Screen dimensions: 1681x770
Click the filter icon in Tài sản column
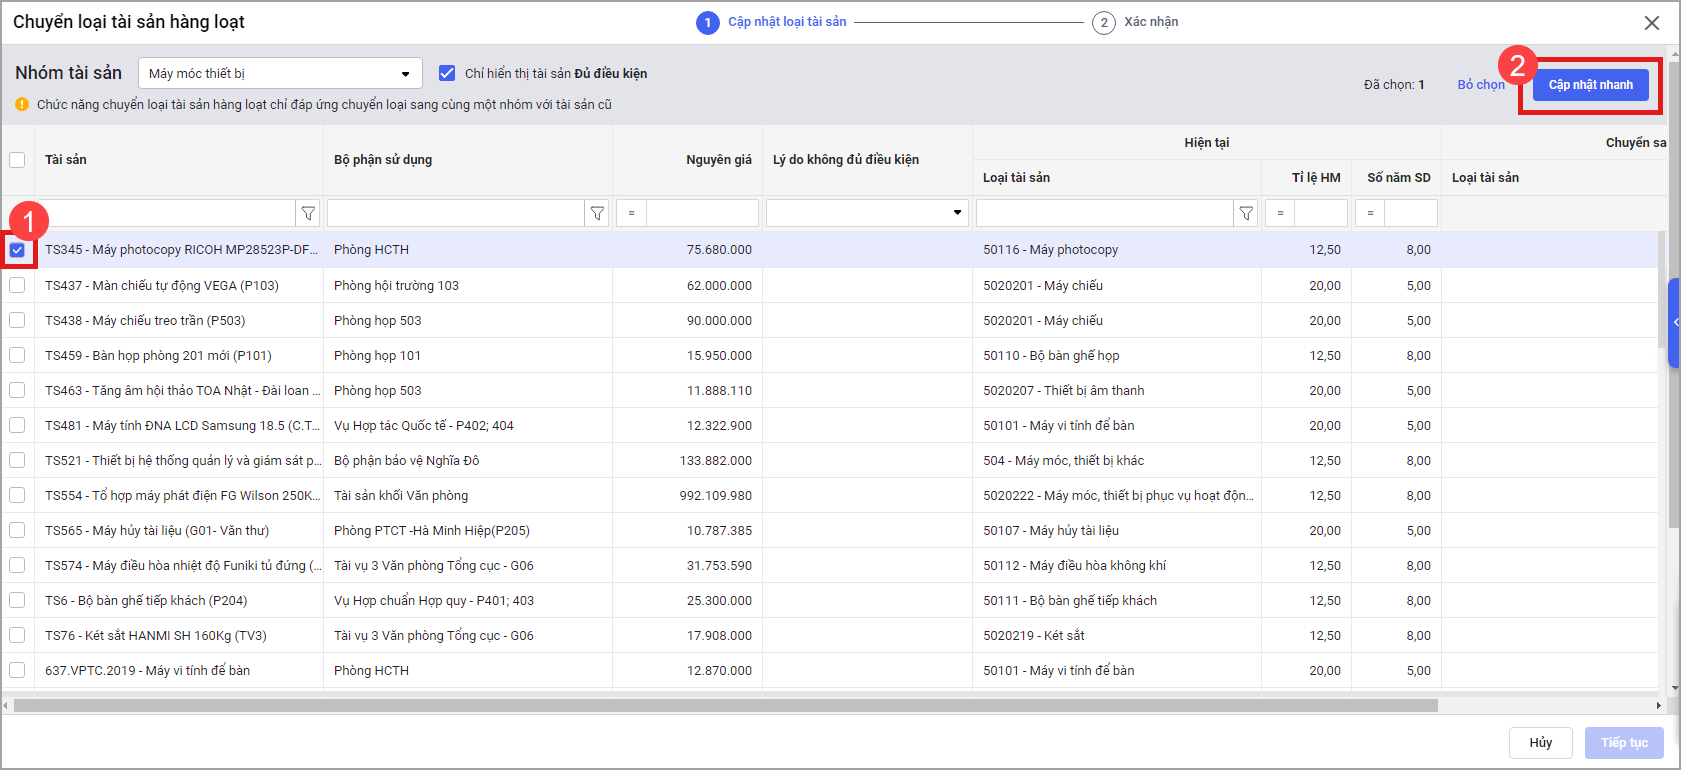[308, 213]
